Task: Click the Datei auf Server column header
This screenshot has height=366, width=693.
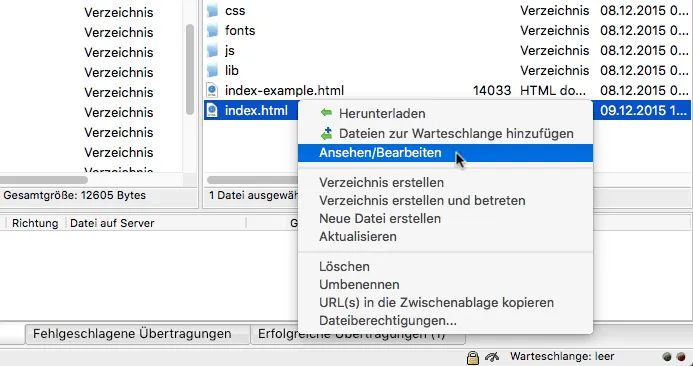Action: pyautogui.click(x=156, y=223)
